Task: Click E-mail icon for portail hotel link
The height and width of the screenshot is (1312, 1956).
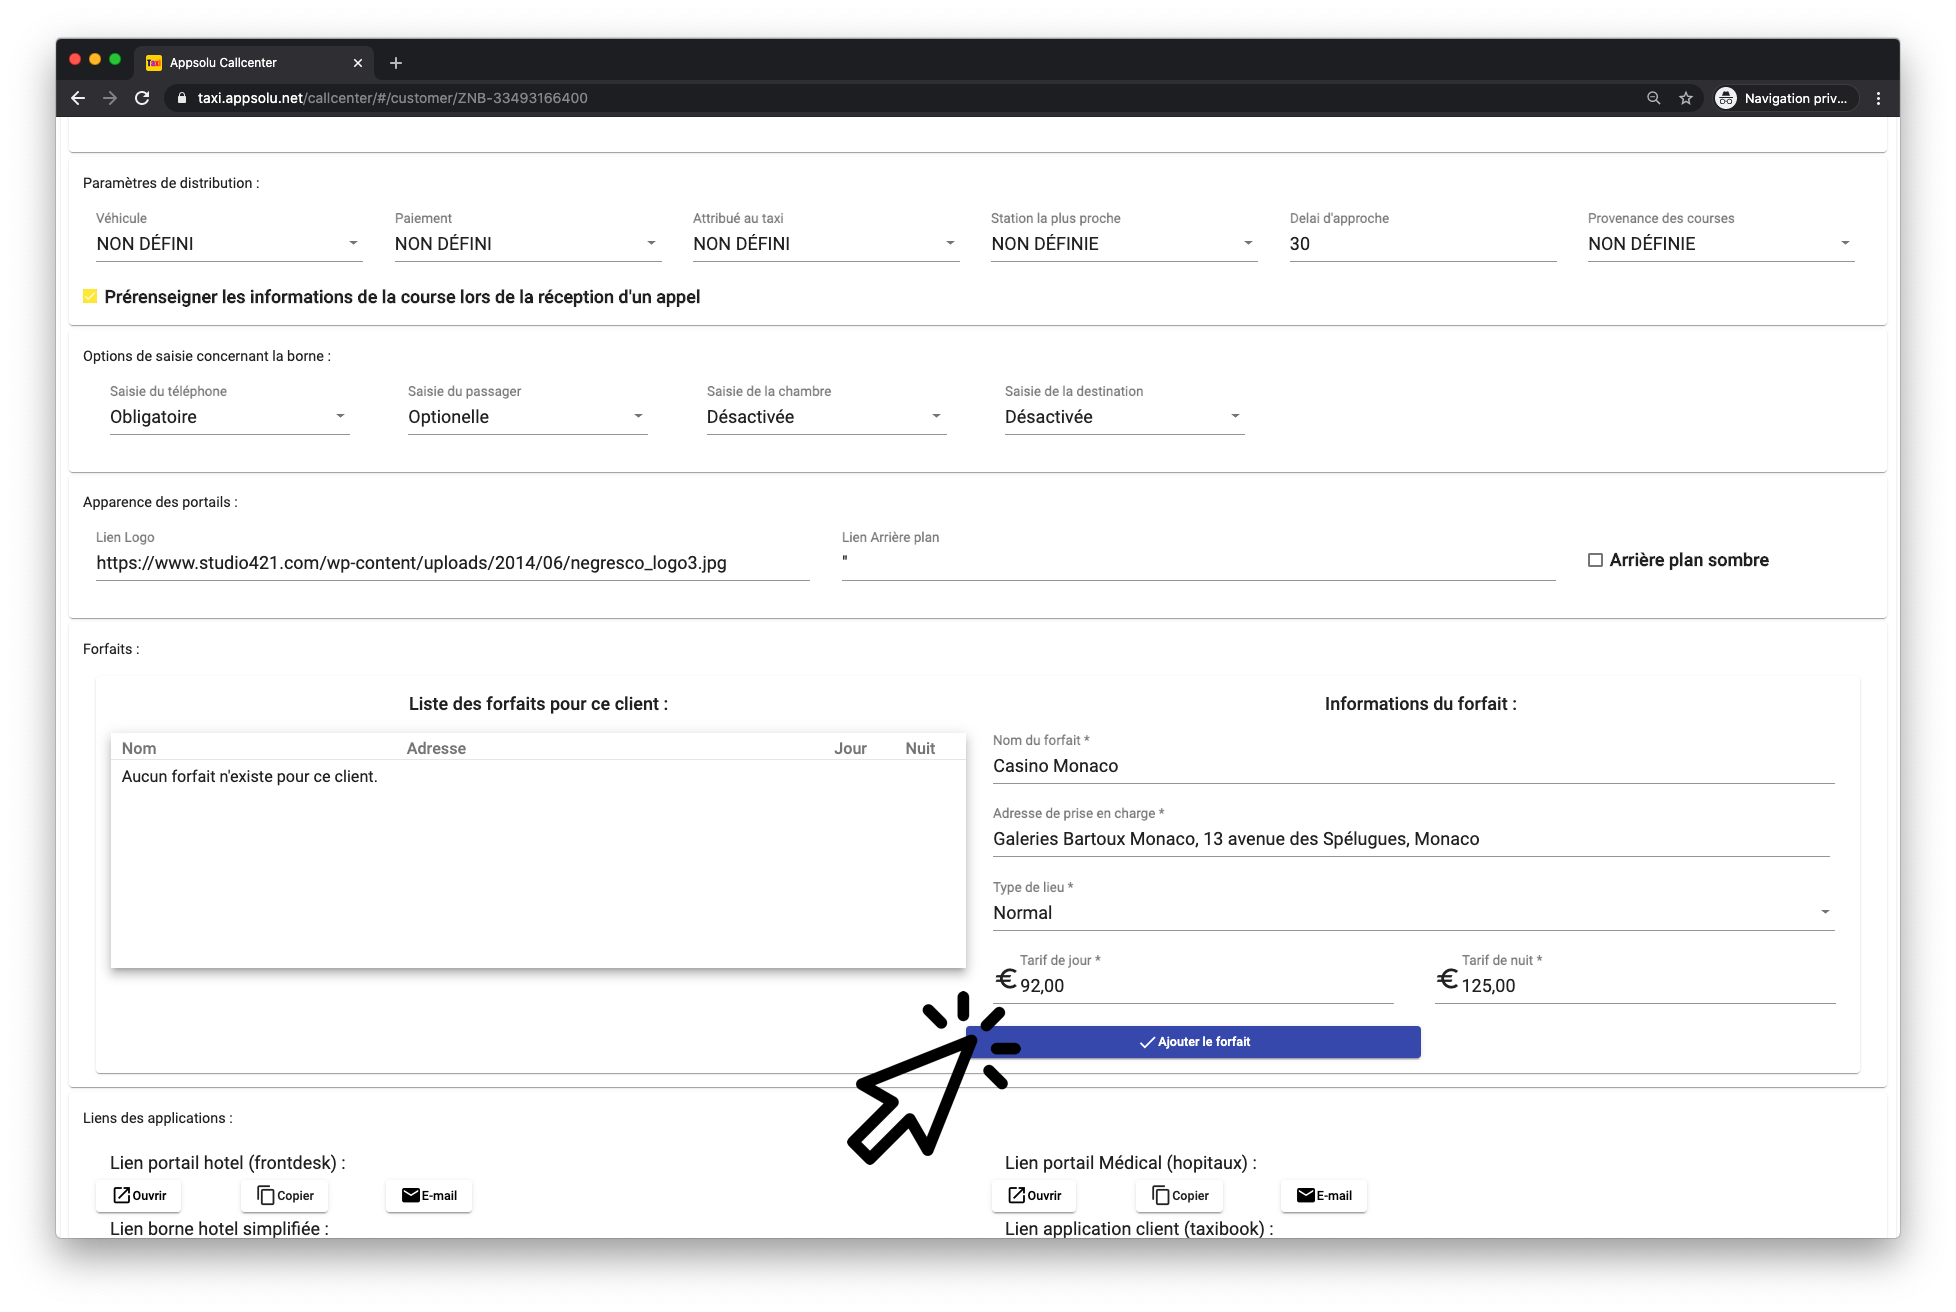Action: click(411, 1195)
